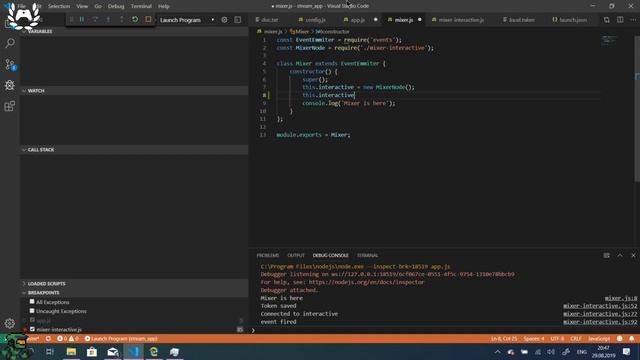Screen dimensions: 640x360
Task: Open the Debug view in the activity bar
Action: tap(10, 85)
